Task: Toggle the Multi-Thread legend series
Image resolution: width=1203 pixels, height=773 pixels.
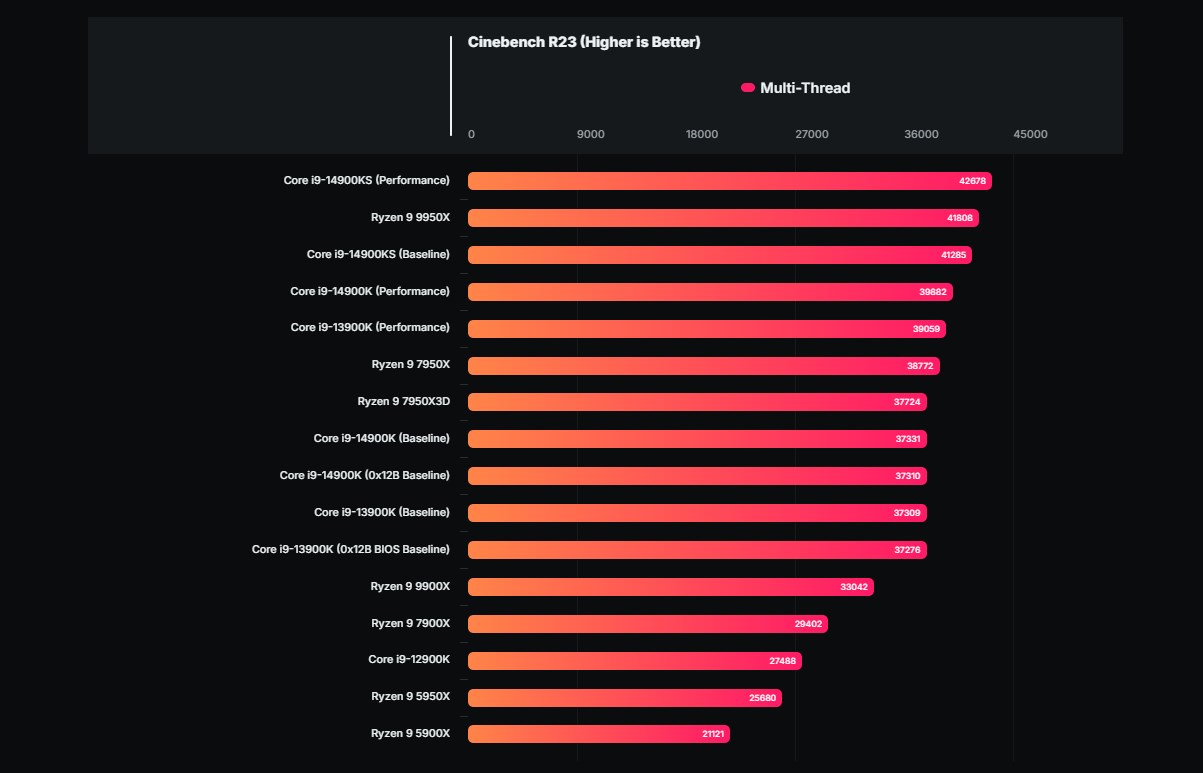Action: [x=795, y=88]
